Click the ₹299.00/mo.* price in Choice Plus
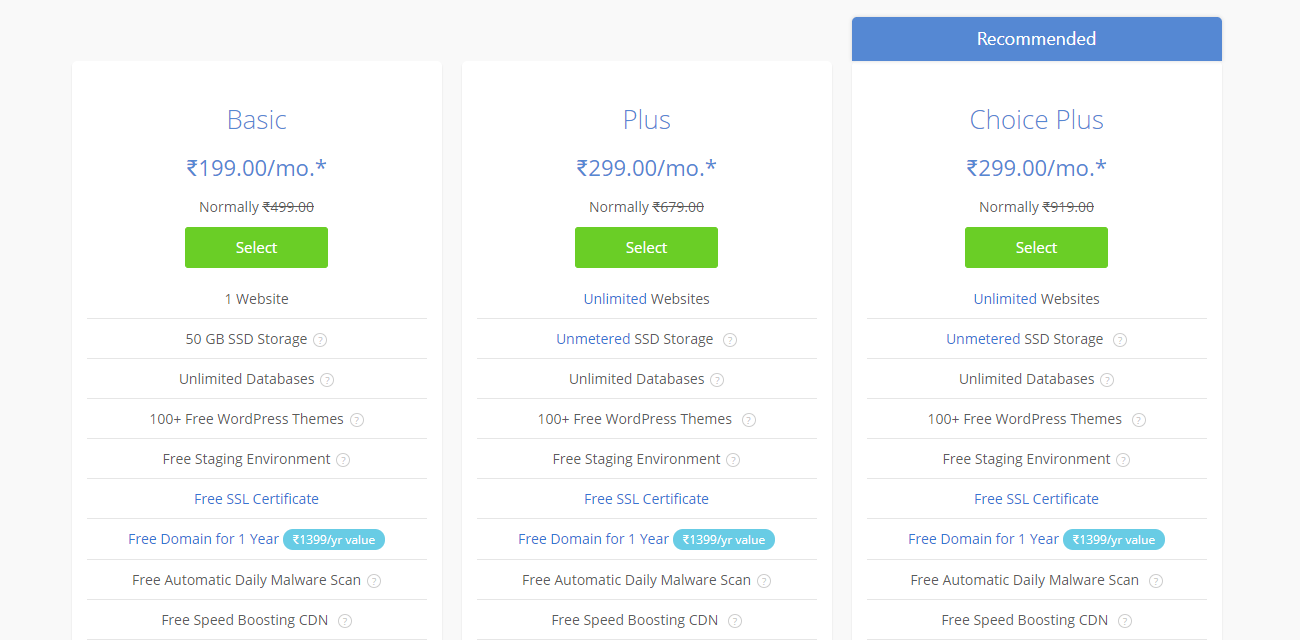 coord(1036,168)
